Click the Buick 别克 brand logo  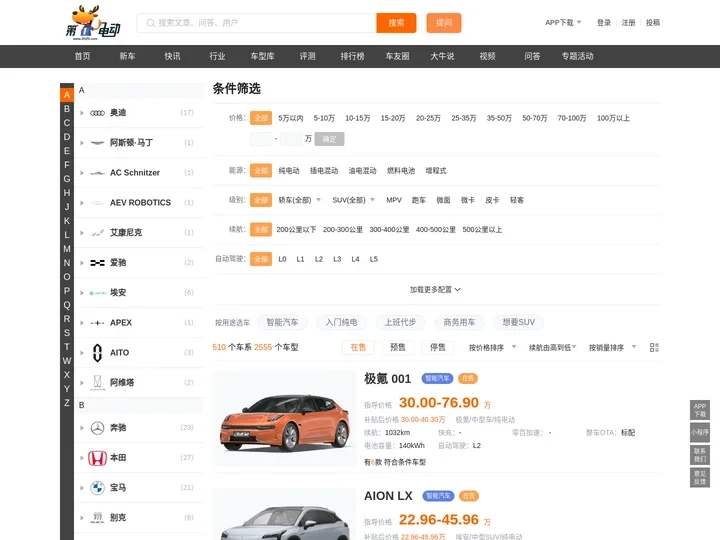click(97, 518)
